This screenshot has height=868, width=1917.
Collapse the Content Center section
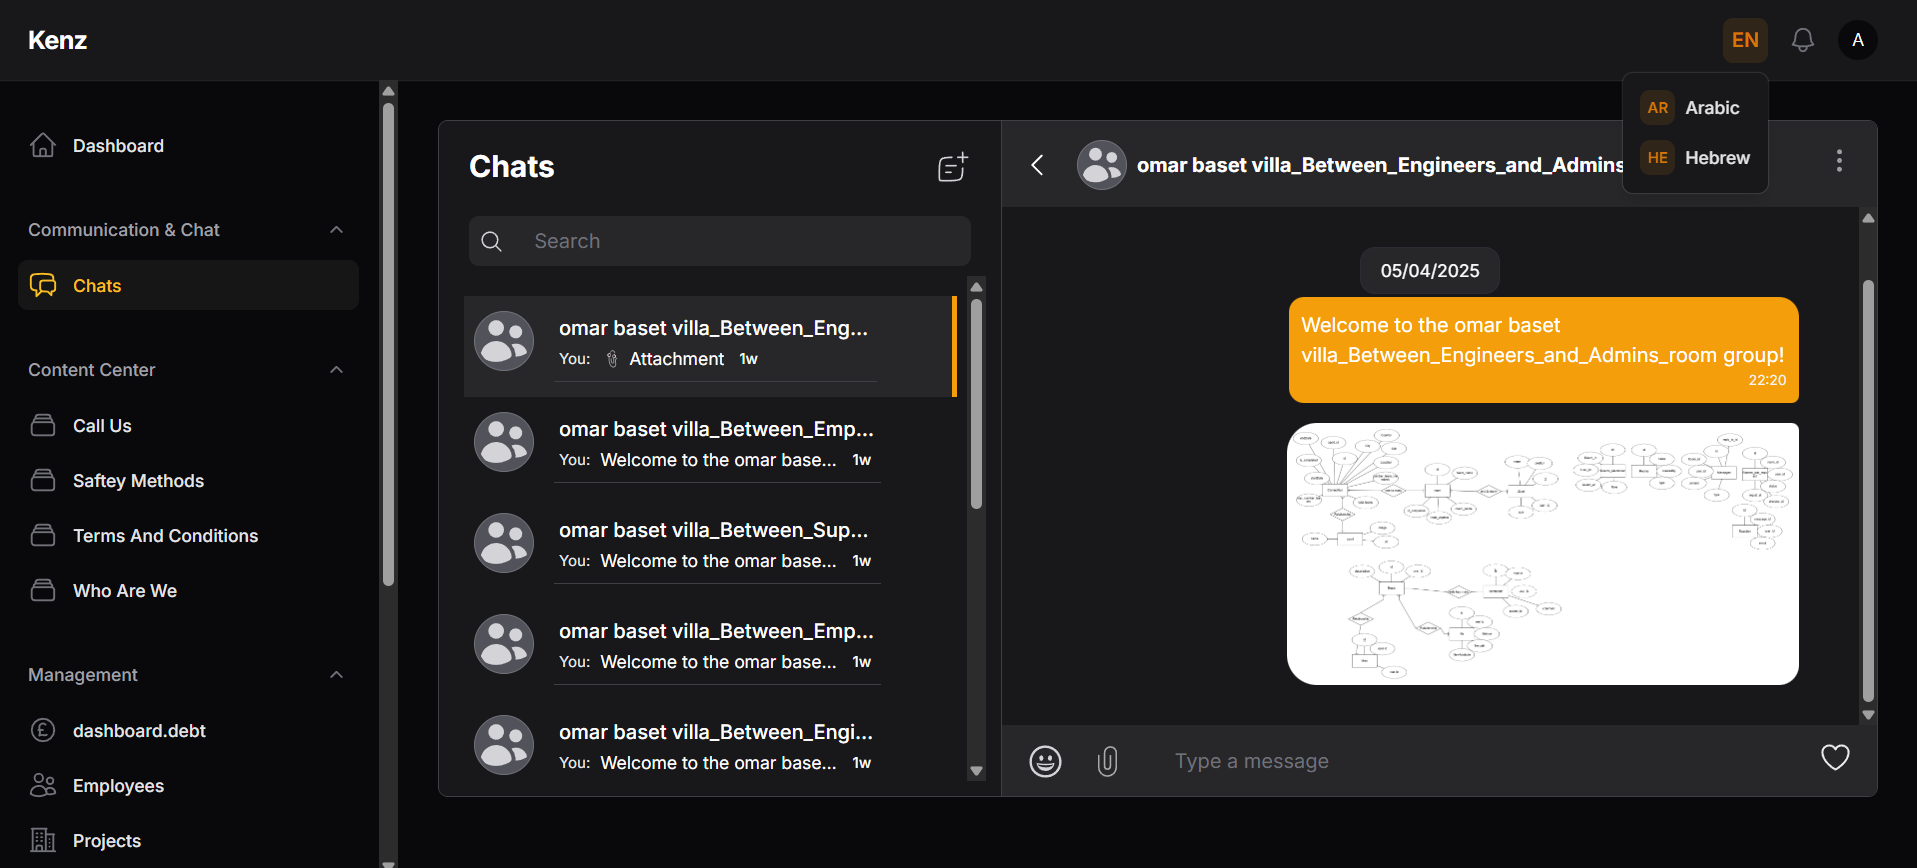tap(336, 370)
